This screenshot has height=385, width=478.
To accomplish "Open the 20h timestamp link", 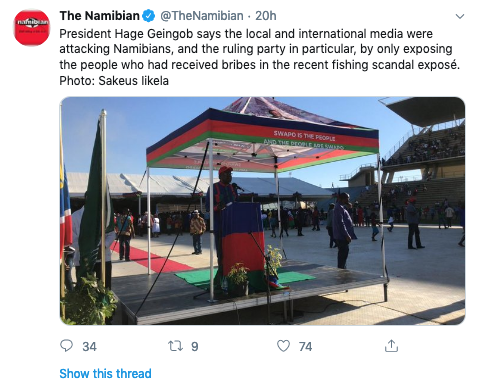I will click(x=266, y=16).
